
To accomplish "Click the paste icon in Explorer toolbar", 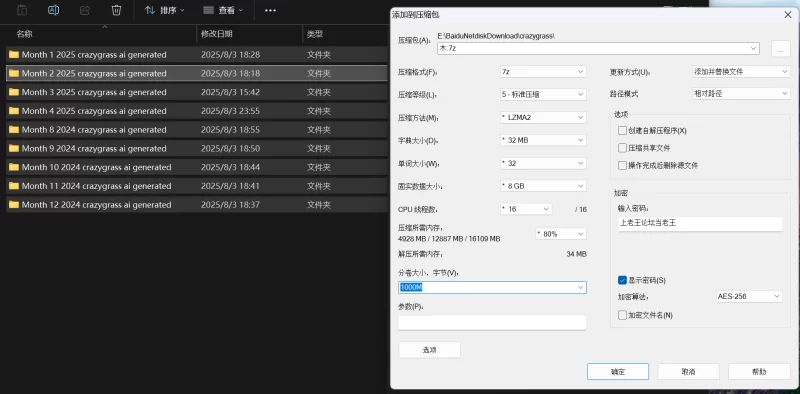I will click(22, 10).
